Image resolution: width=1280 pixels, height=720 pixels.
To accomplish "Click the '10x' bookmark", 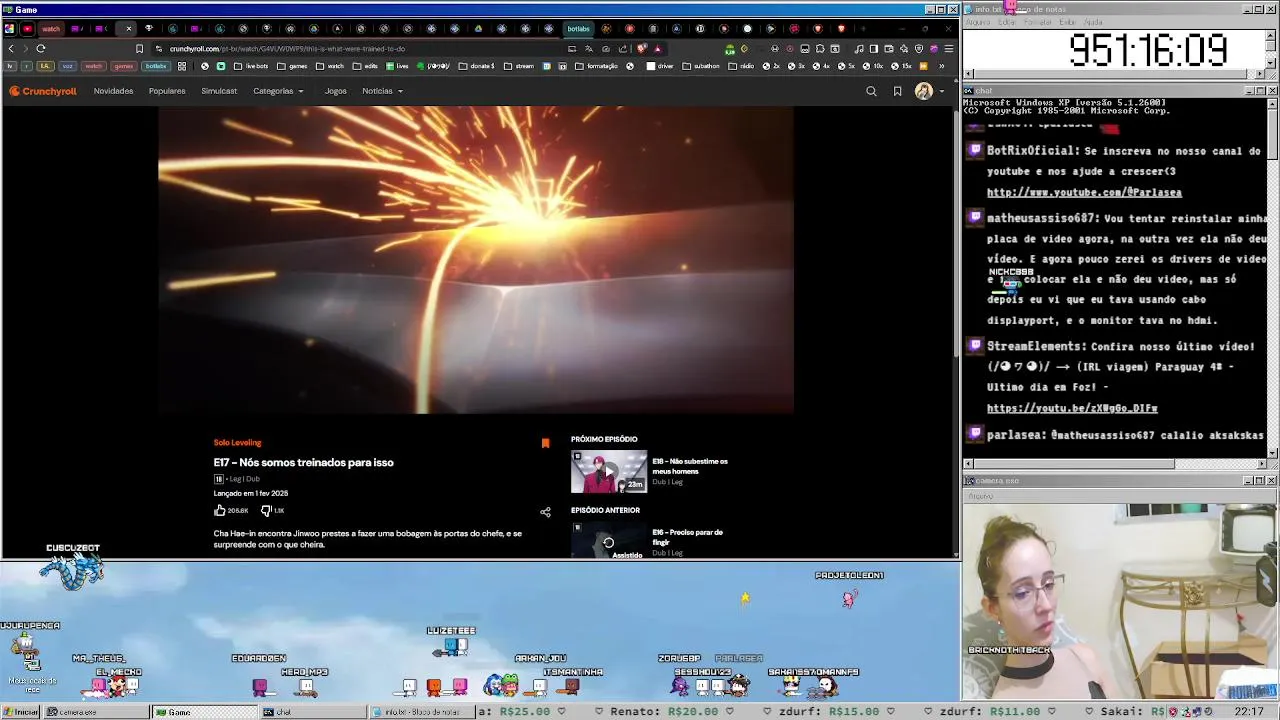I will [874, 66].
